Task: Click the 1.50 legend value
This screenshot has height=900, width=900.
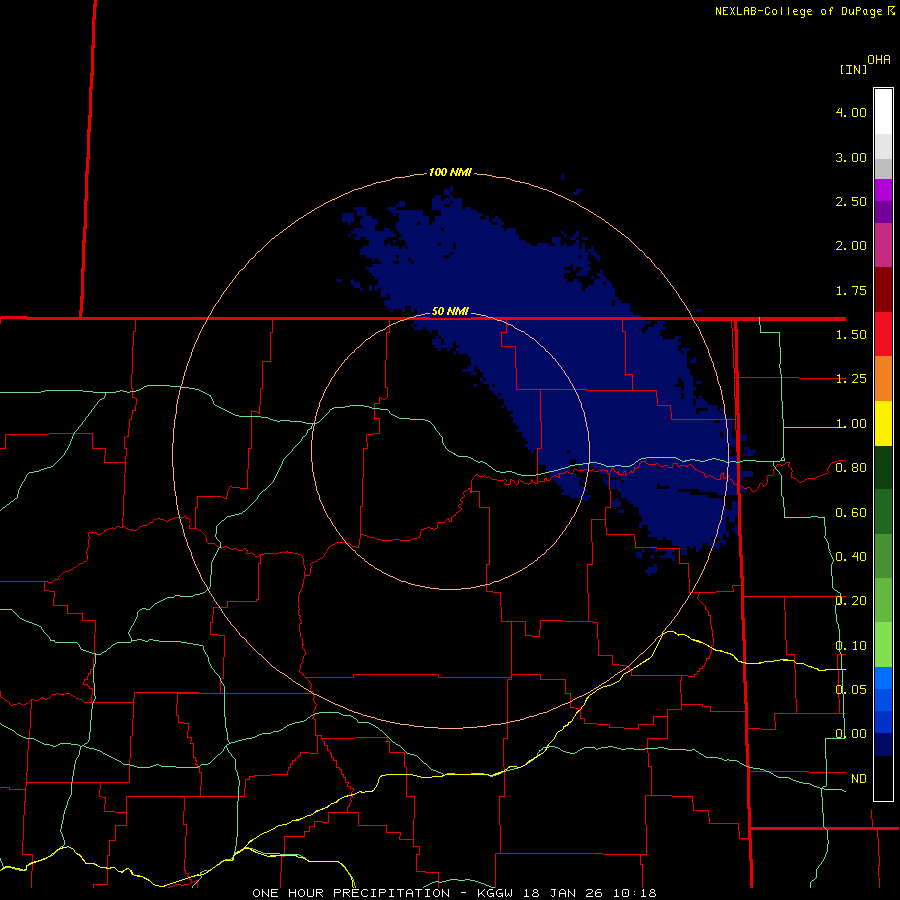Action: click(x=851, y=335)
